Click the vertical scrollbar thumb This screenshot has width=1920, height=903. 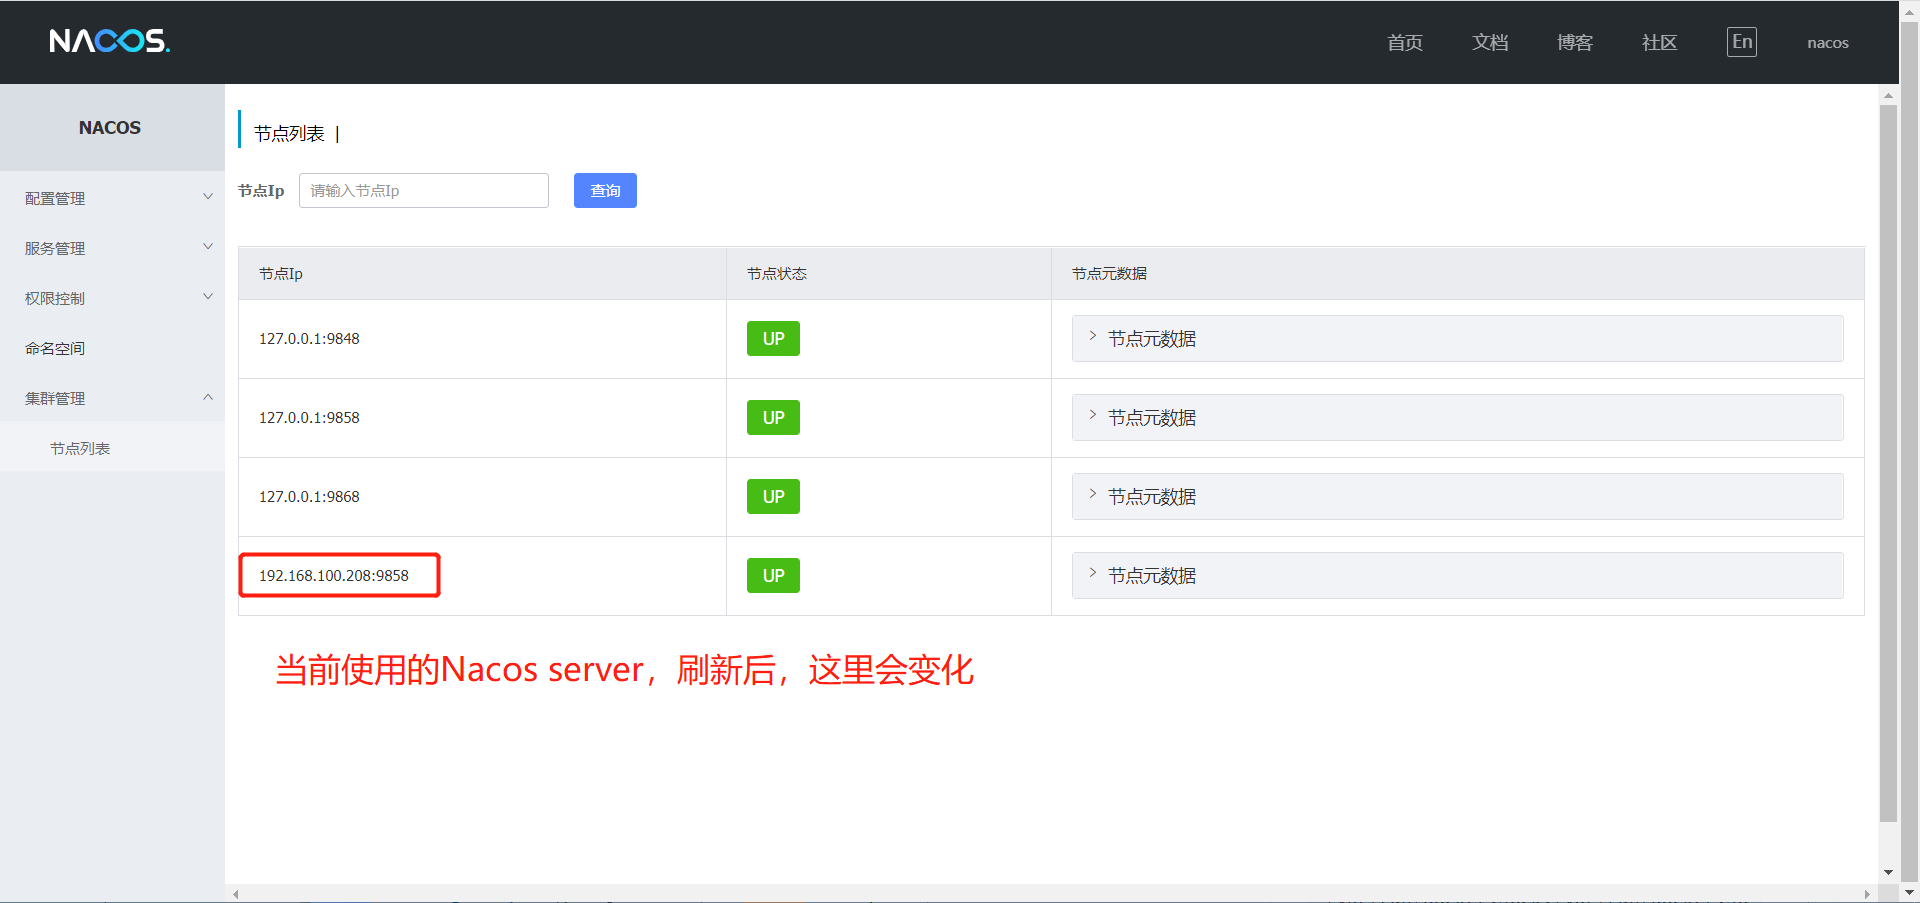tap(1888, 462)
